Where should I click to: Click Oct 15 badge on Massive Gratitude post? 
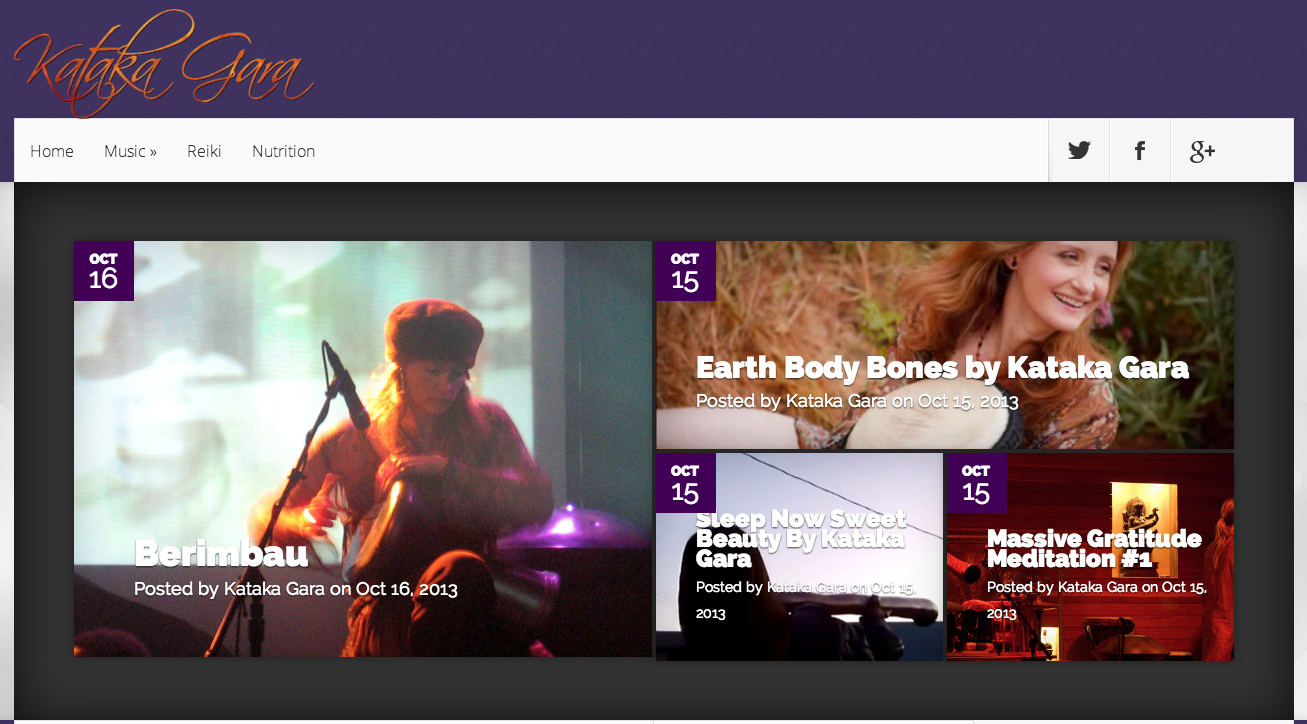coord(976,483)
